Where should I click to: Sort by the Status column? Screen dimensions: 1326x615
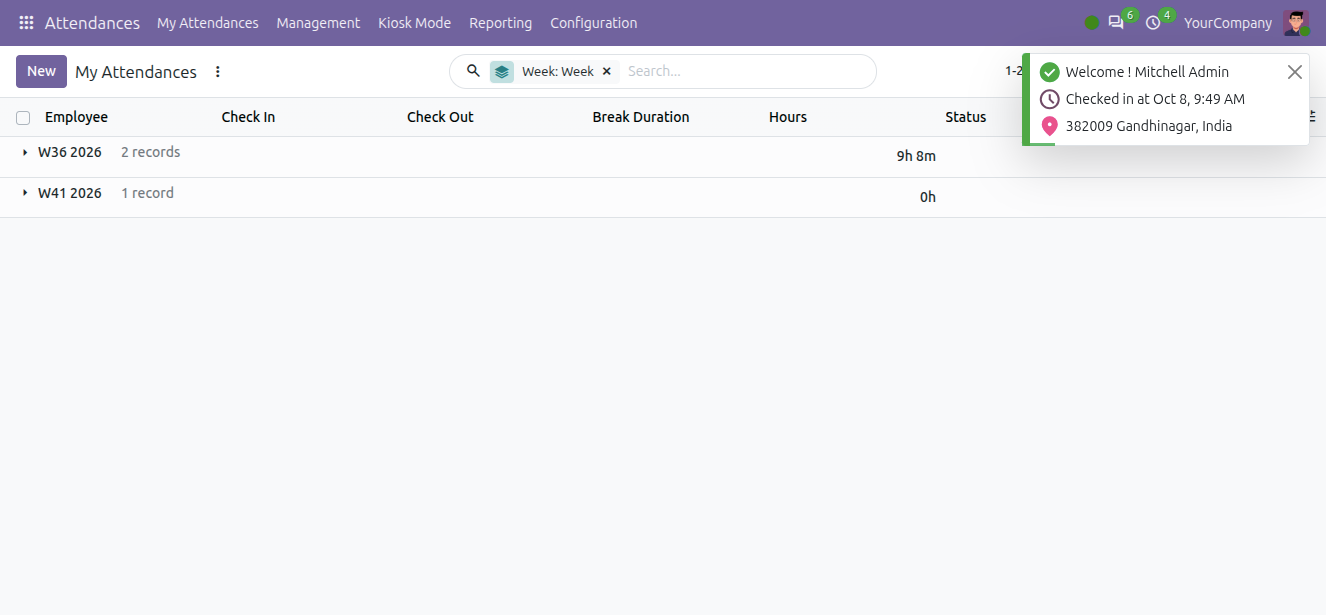pyautogui.click(x=966, y=117)
